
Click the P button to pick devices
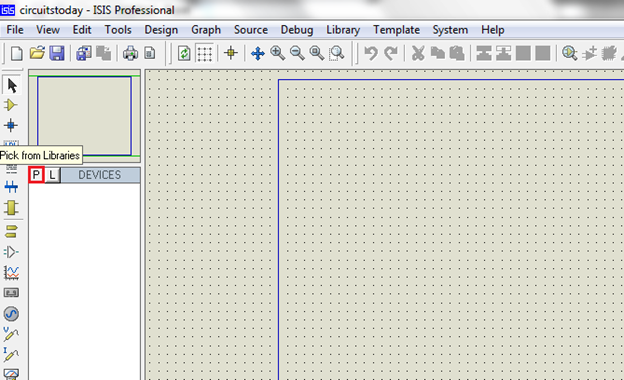point(36,175)
